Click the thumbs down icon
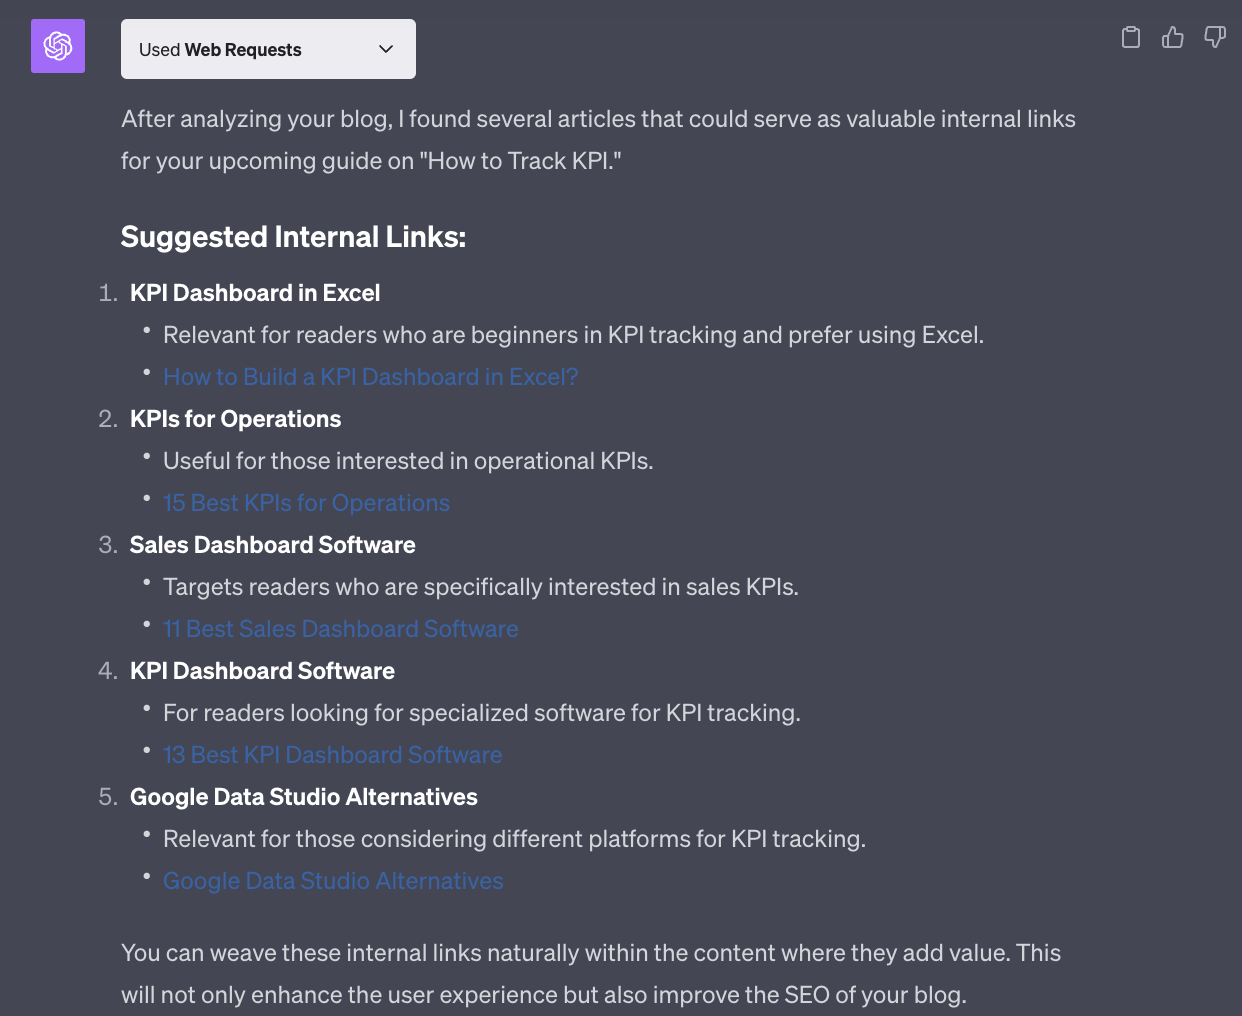Viewport: 1242px width, 1016px height. click(x=1215, y=38)
